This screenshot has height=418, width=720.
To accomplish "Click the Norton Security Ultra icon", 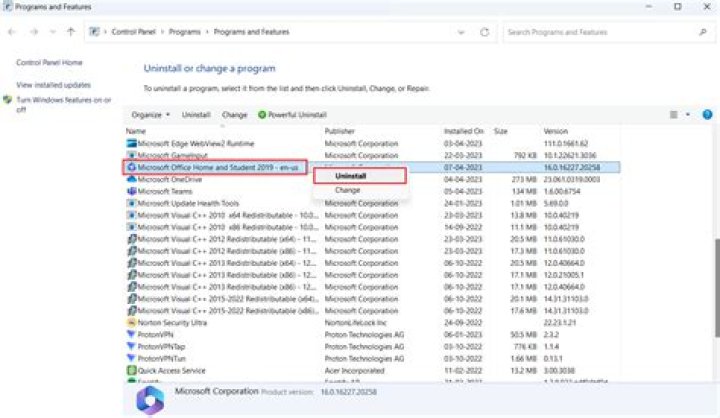I will pos(131,322).
